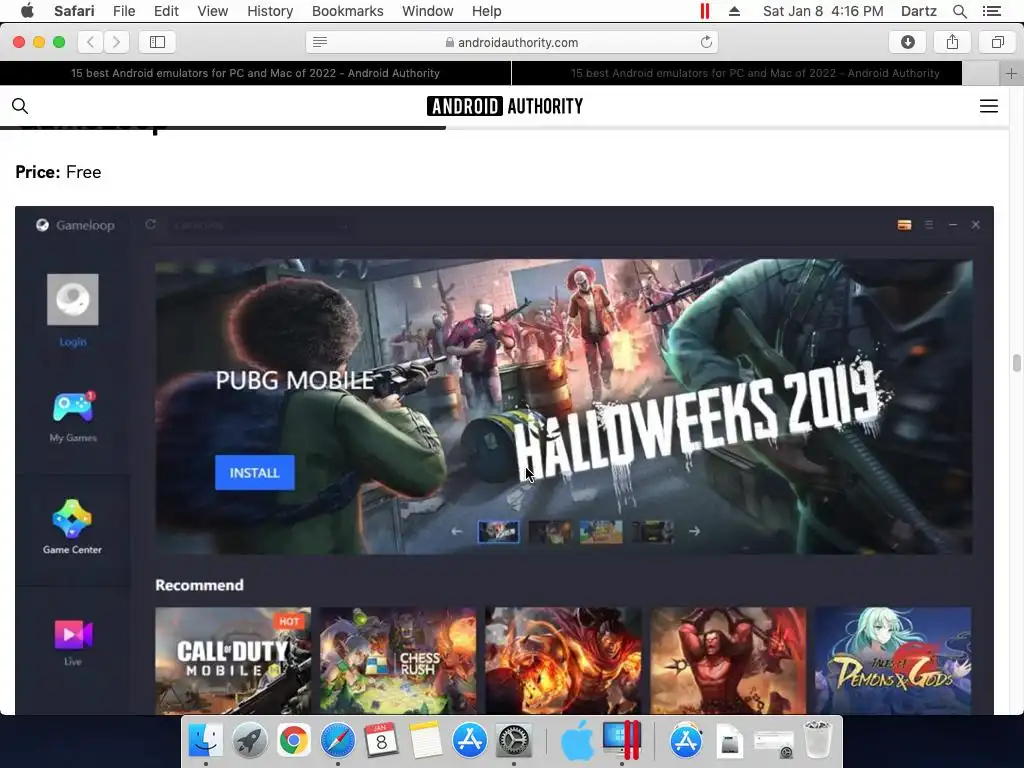The width and height of the screenshot is (1024, 768).
Task: Click the Android Authority logo
Action: click(x=505, y=106)
